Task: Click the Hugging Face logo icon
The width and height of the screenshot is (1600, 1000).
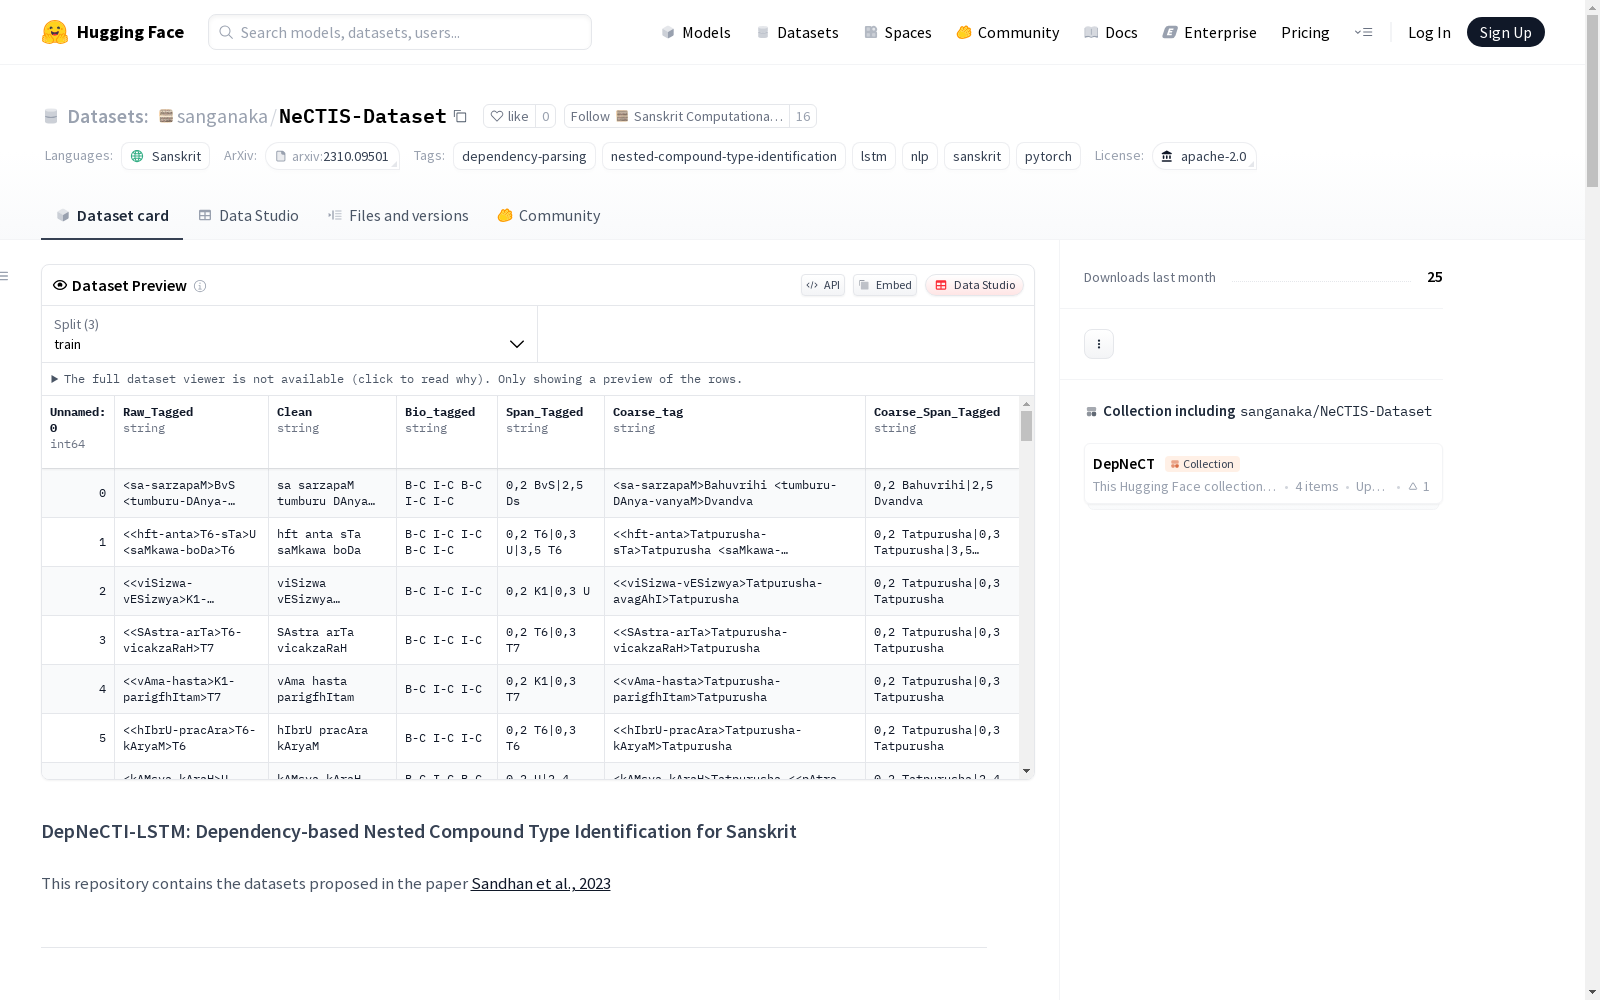Action: (x=55, y=32)
